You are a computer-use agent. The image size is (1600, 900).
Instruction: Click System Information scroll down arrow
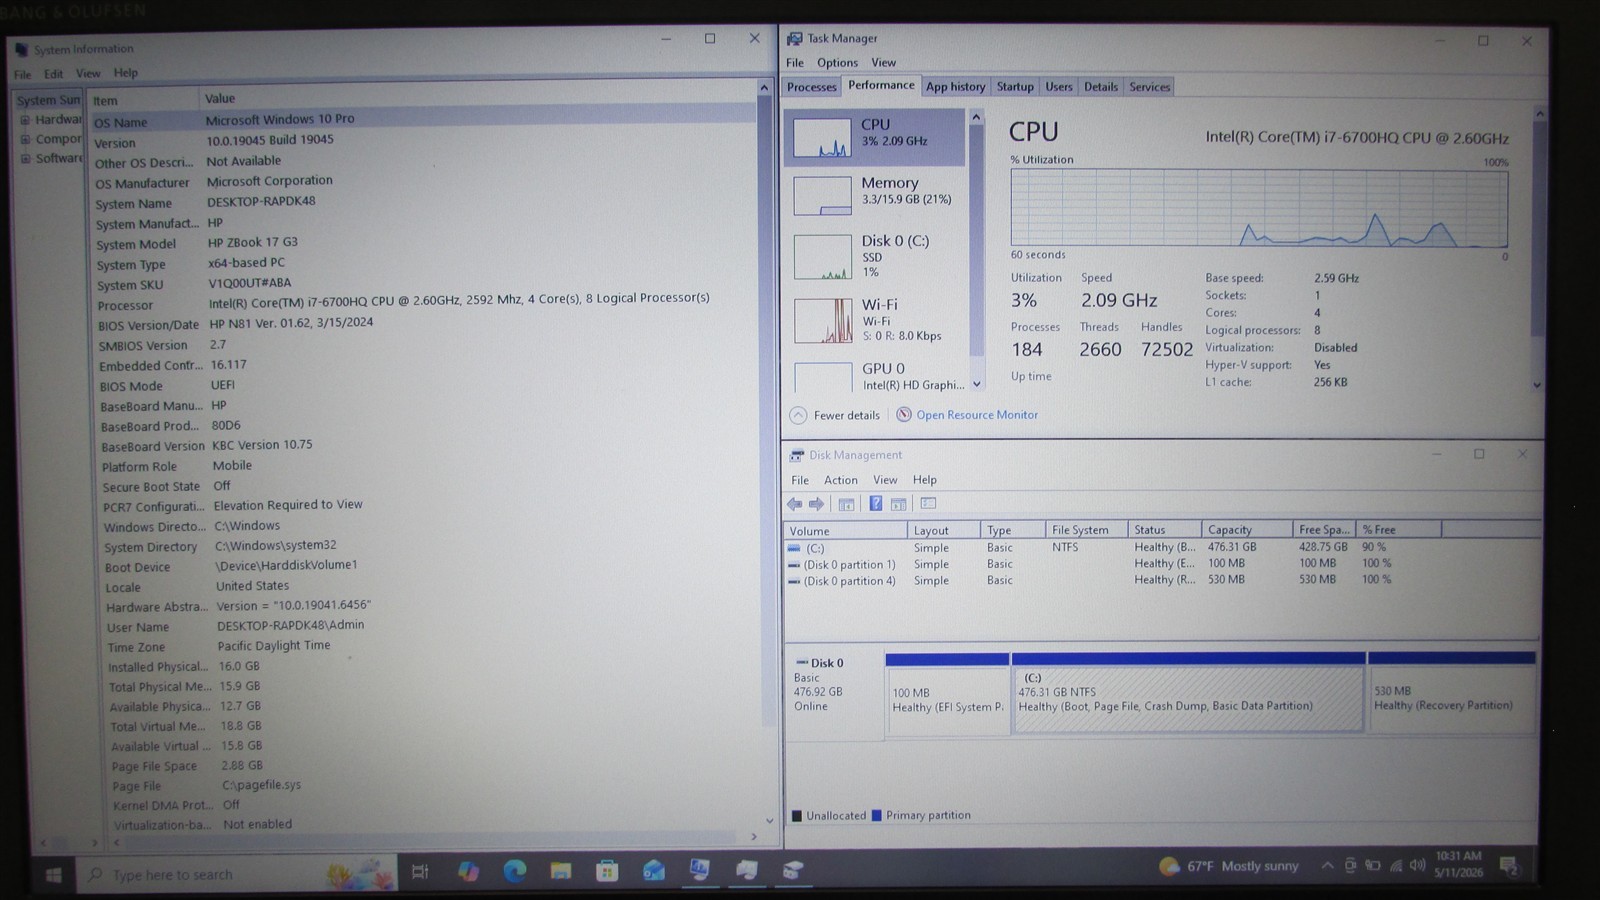pos(769,820)
